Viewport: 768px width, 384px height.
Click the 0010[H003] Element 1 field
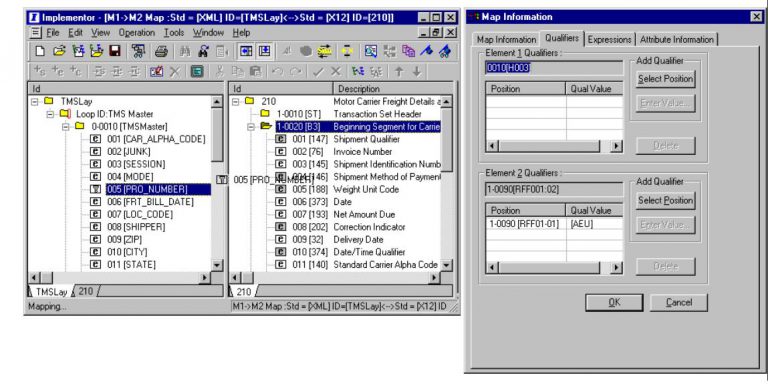(x=554, y=68)
